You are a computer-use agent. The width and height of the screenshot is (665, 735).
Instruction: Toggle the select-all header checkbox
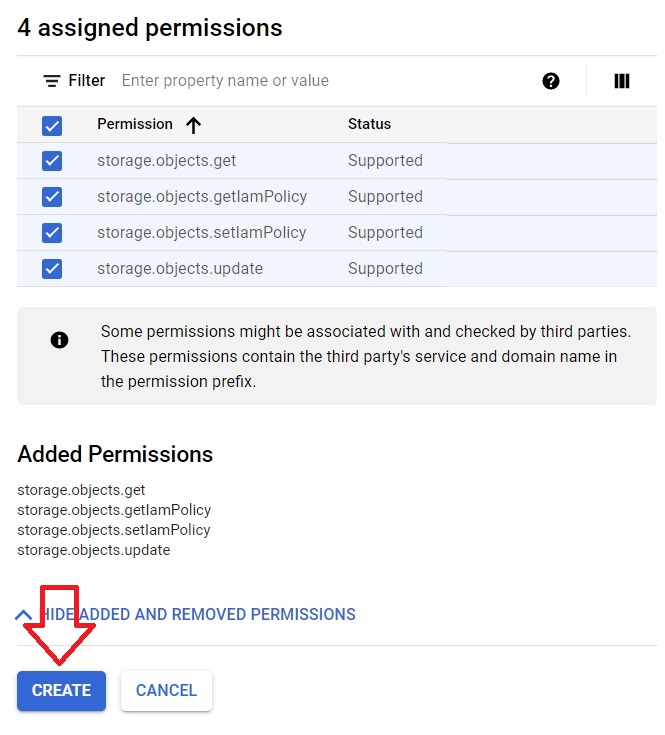(52, 126)
